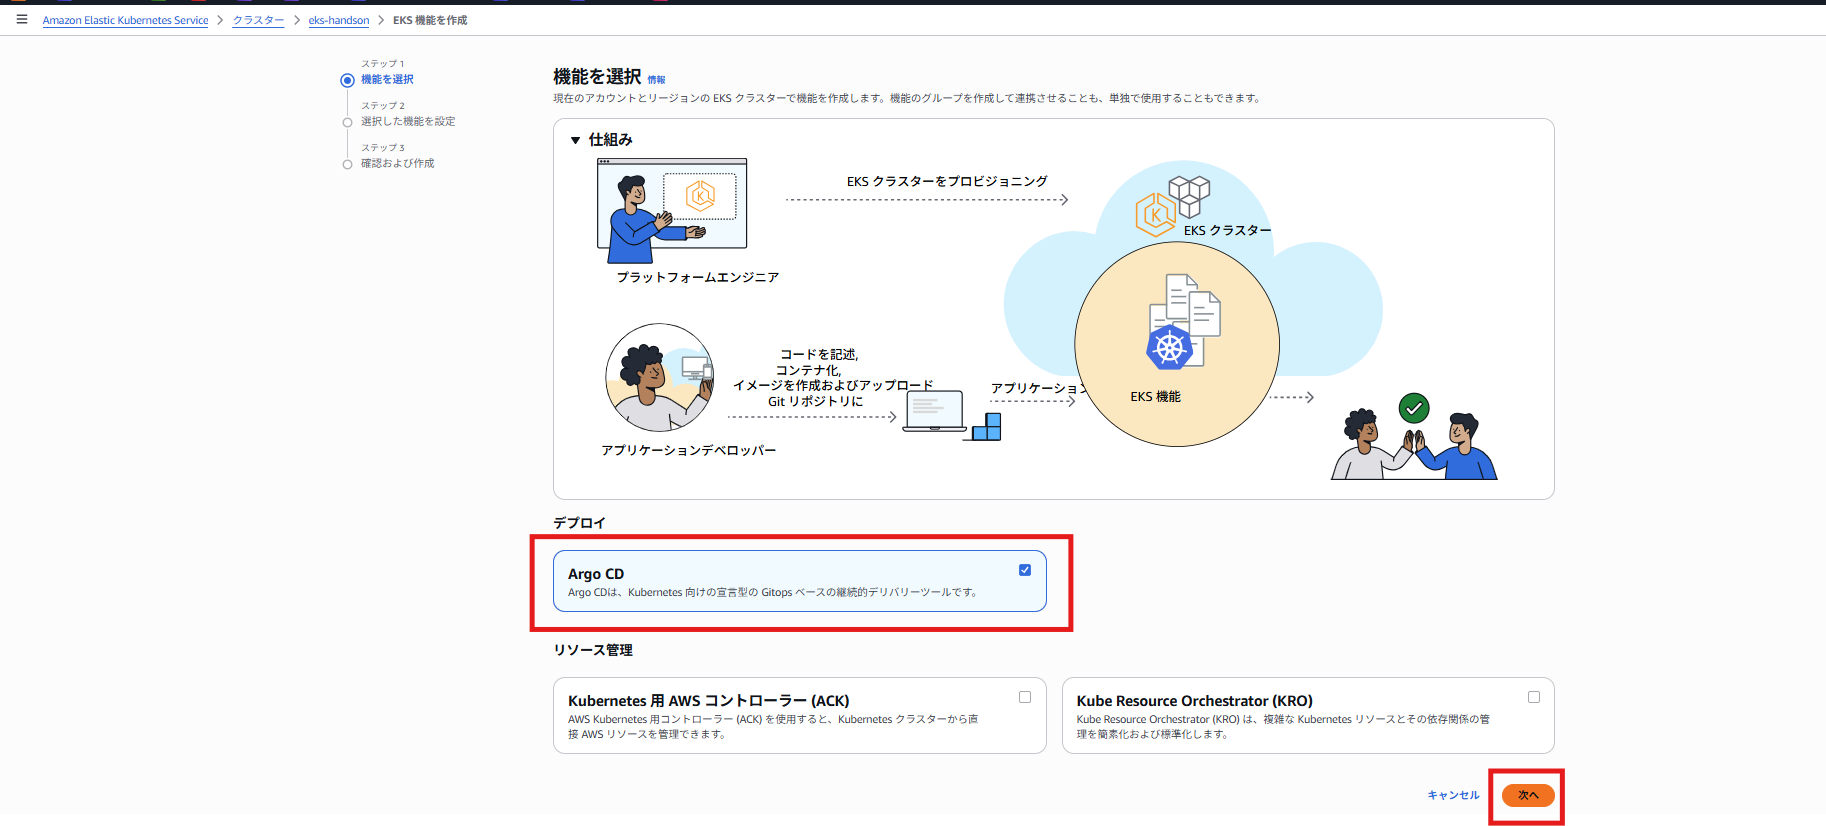
Task: Check Kubernetes 用 AWS コントローラー (ACK) checkbox
Action: (1025, 697)
